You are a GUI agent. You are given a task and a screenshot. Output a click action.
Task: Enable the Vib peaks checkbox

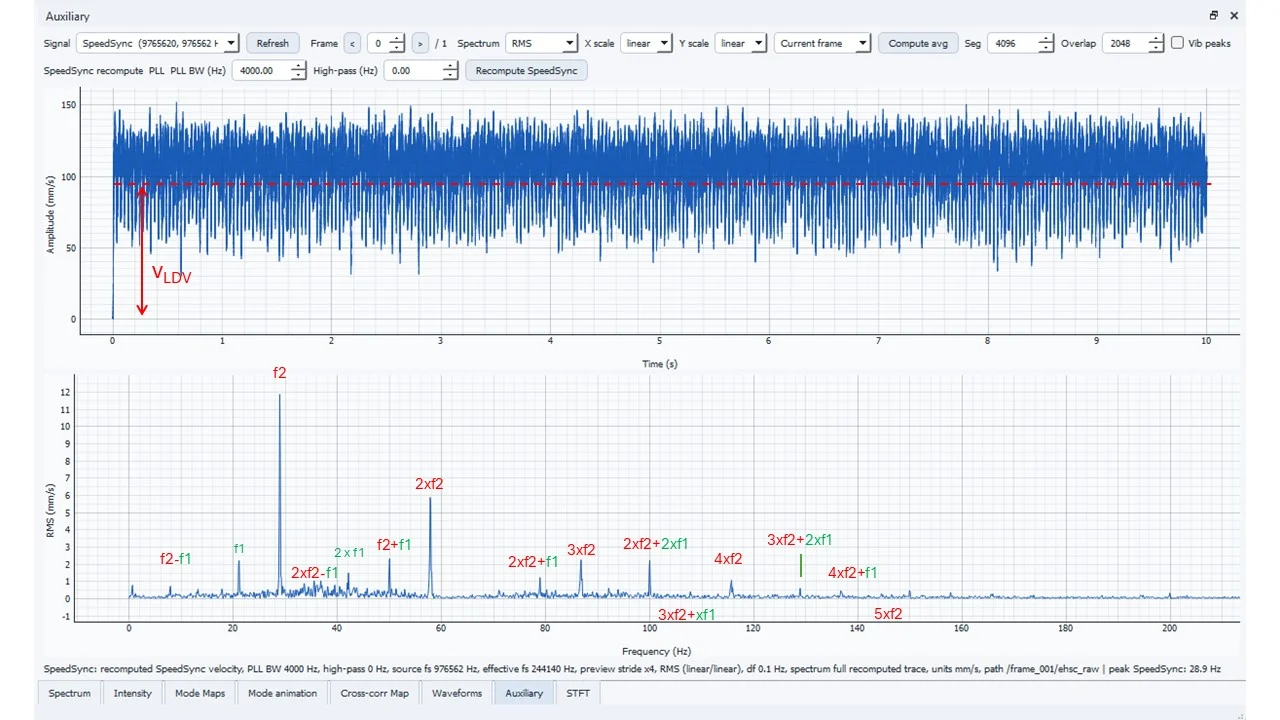(1178, 43)
